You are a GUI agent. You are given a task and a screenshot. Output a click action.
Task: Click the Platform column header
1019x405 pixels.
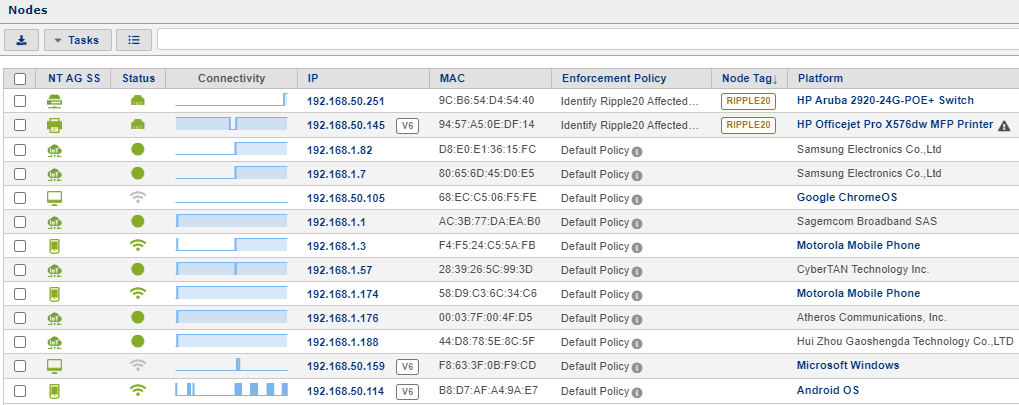pos(820,78)
